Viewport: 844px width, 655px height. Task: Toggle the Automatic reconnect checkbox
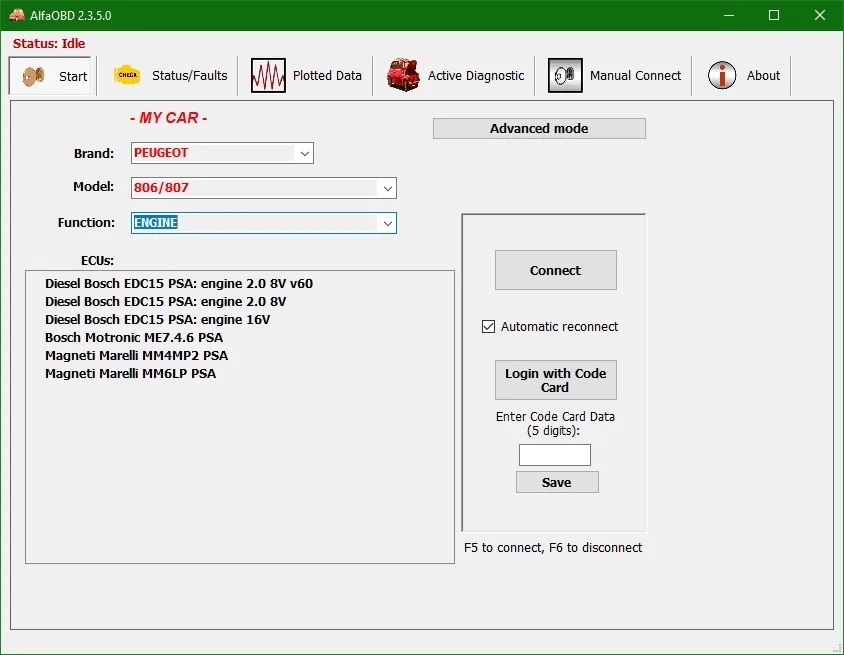click(x=488, y=327)
